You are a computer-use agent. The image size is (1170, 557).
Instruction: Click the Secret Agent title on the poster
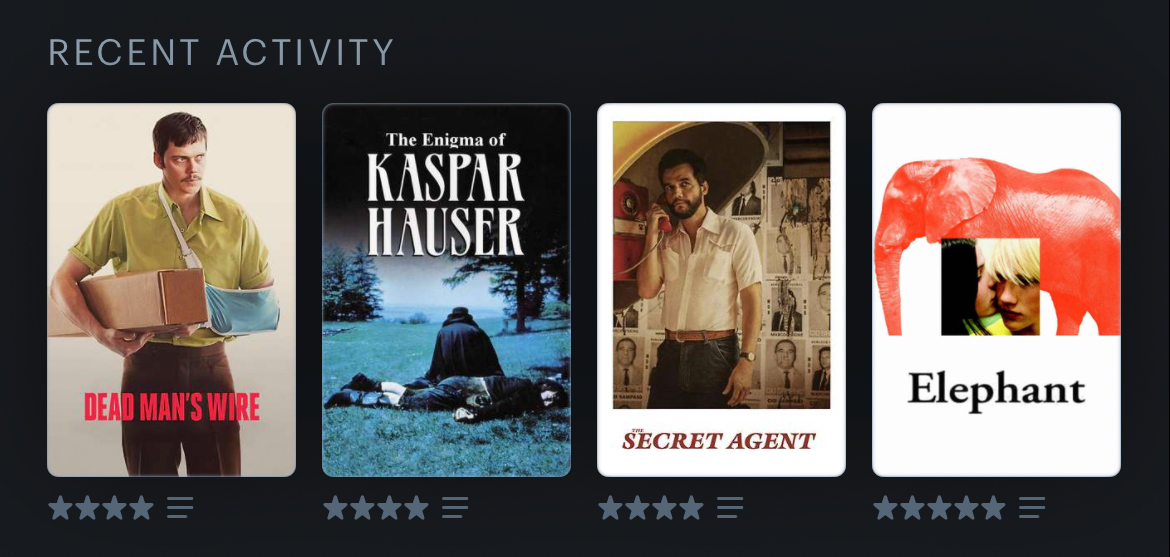719,441
